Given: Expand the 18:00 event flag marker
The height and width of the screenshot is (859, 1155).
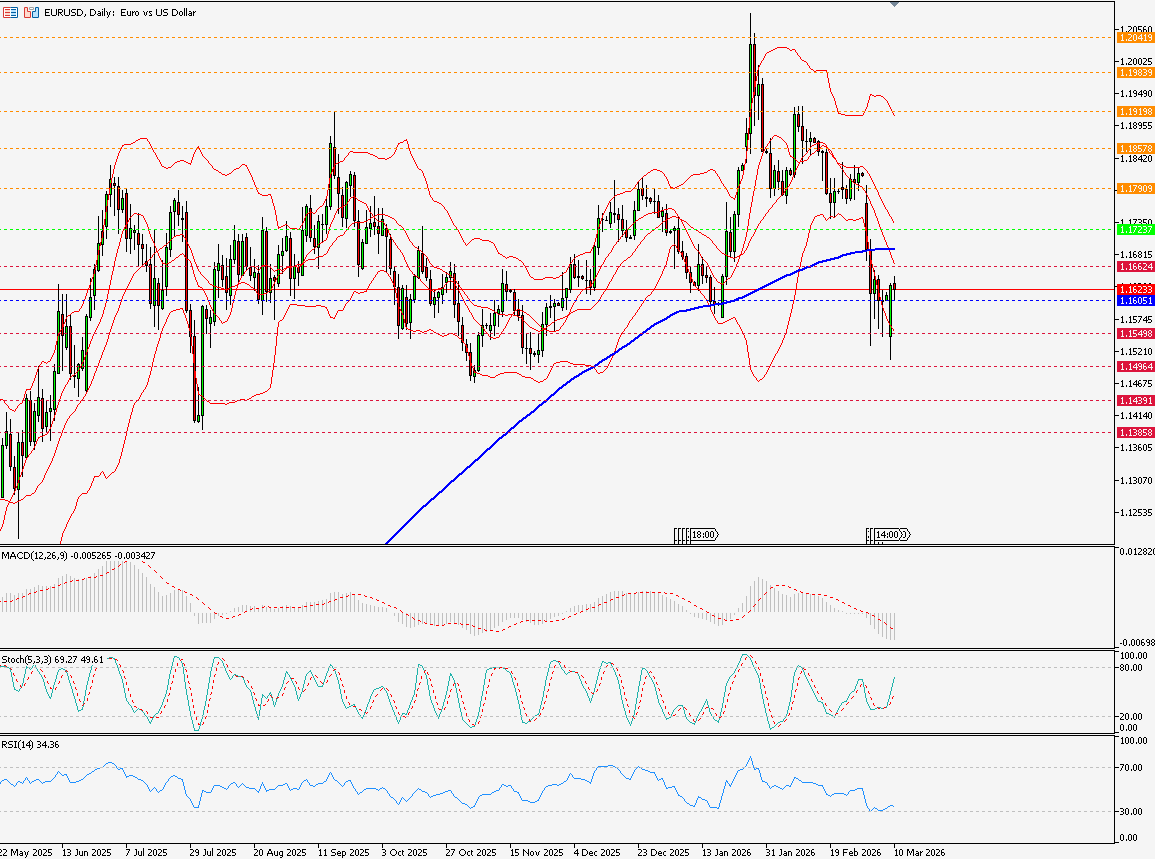Looking at the screenshot, I should click(703, 535).
